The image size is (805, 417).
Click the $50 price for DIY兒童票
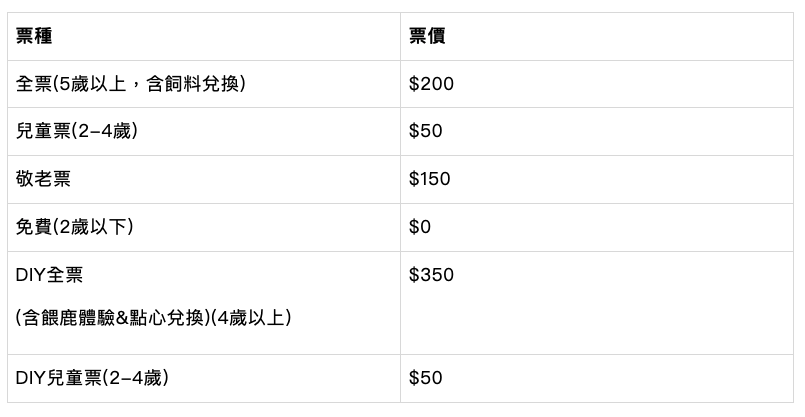point(425,378)
